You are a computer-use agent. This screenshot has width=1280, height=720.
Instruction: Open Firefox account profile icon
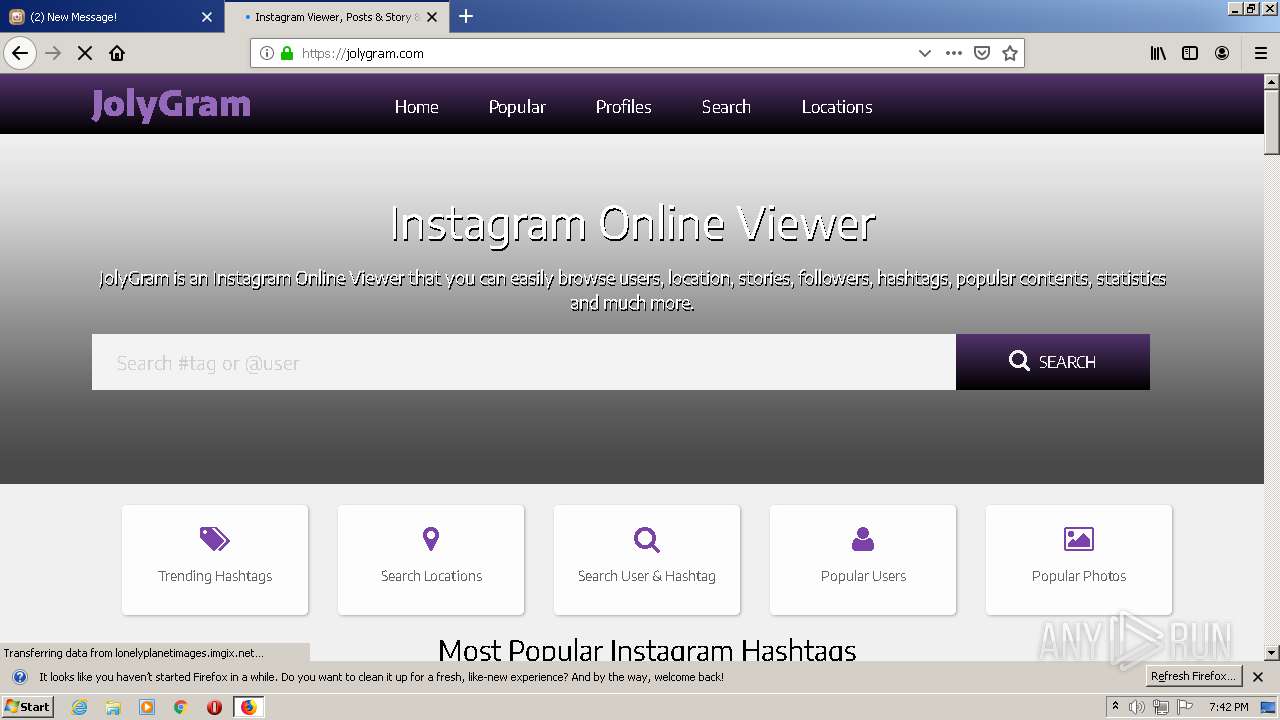(x=1222, y=53)
